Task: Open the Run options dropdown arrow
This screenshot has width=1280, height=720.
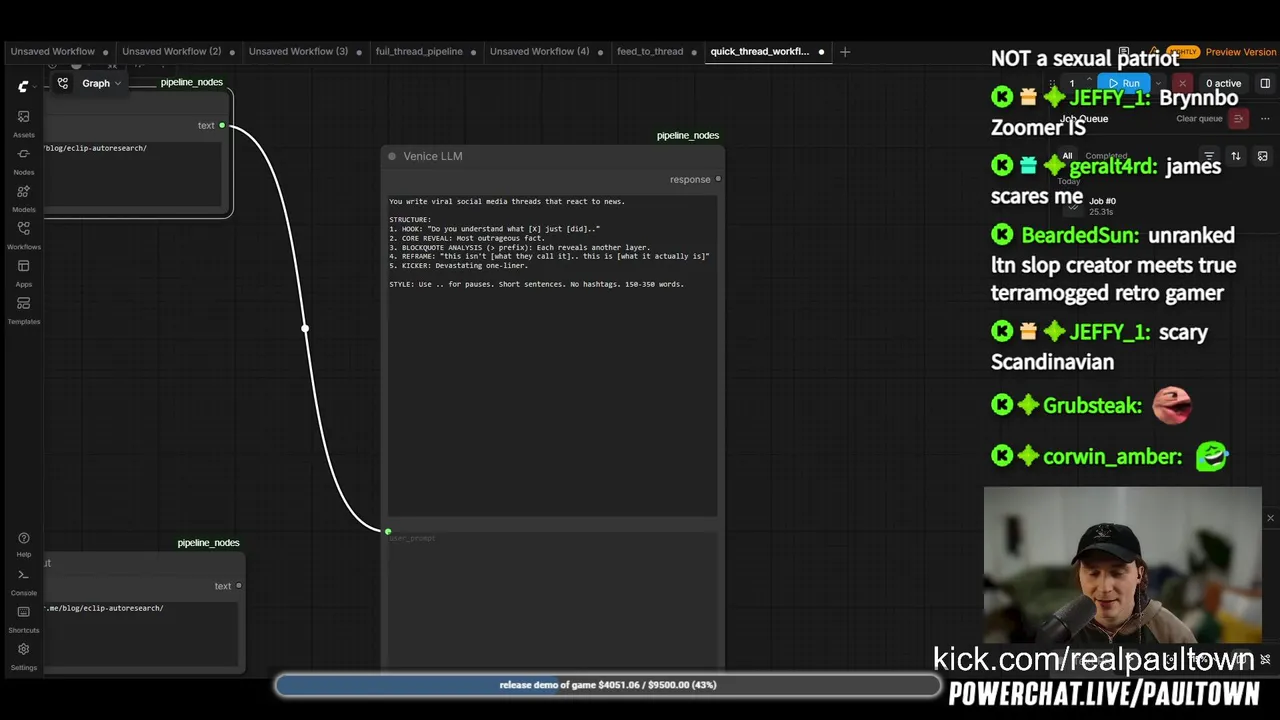Action: (1158, 84)
